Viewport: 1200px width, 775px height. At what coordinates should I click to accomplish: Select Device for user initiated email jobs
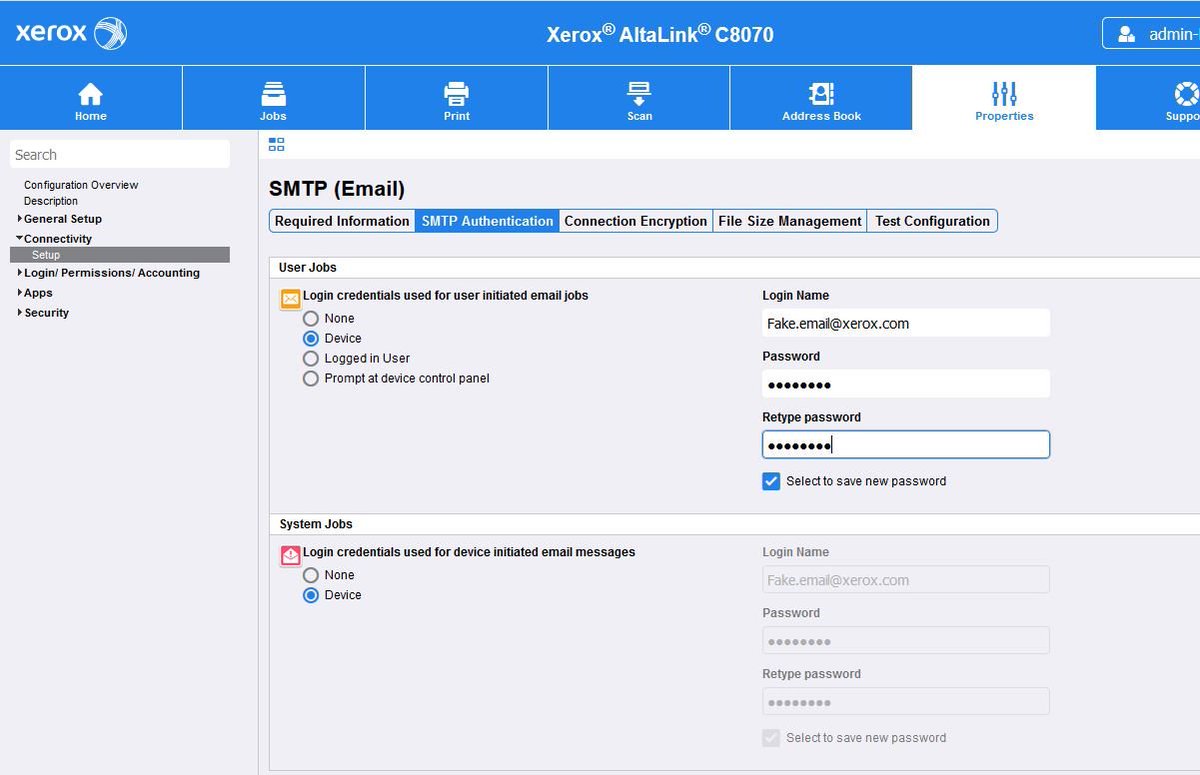click(311, 338)
